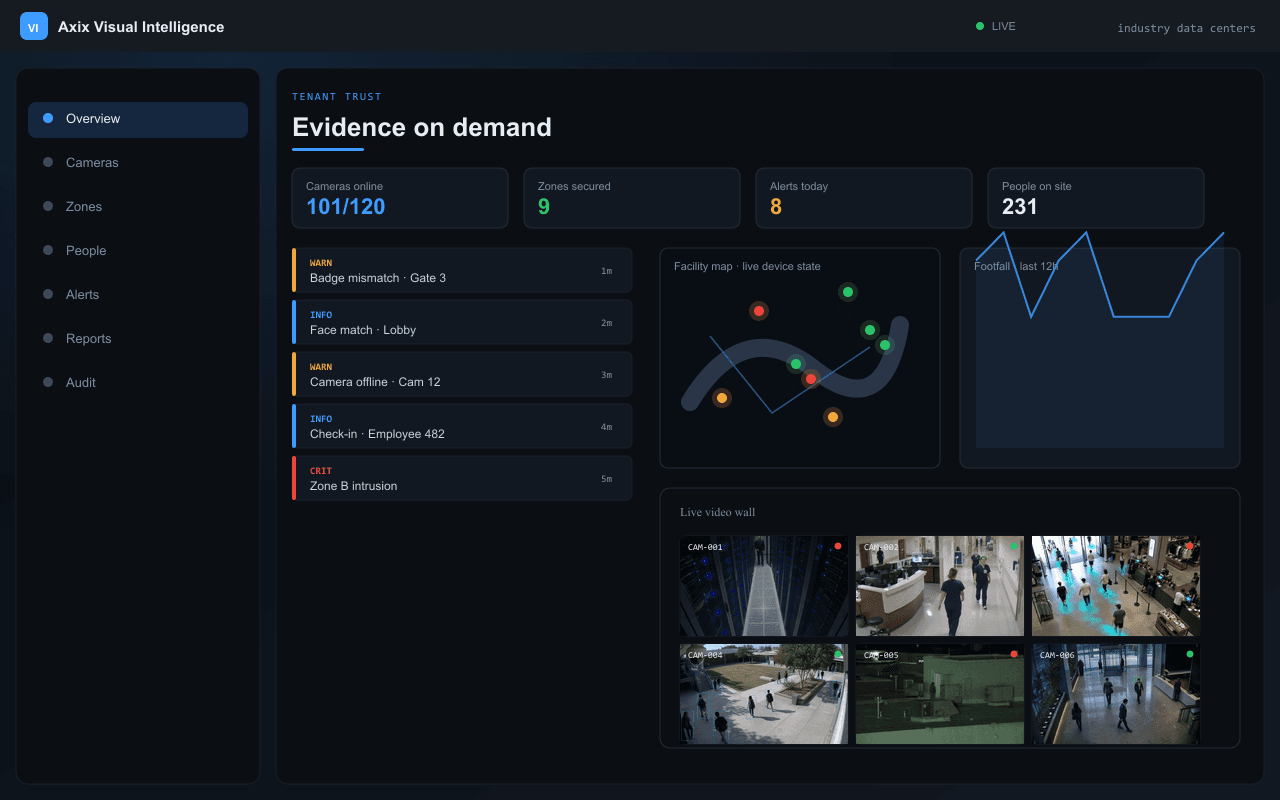Open the Alerts today stat card
The width and height of the screenshot is (1280, 800).
pos(864,198)
